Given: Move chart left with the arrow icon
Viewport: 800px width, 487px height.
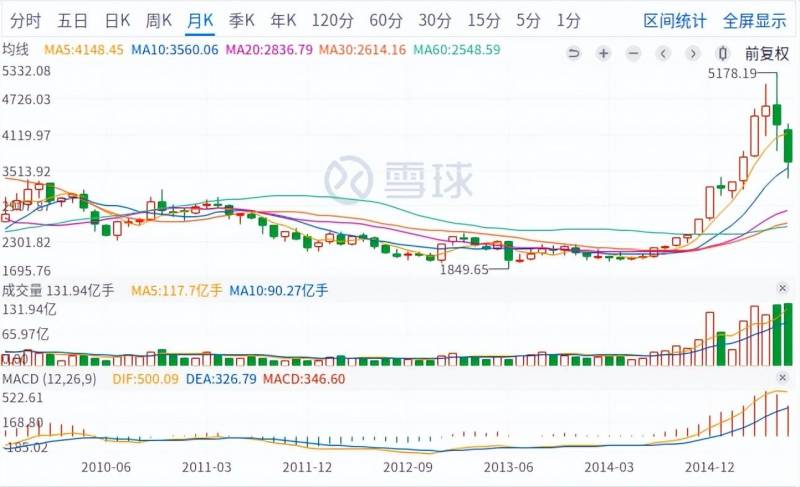Looking at the screenshot, I should coord(663,54).
